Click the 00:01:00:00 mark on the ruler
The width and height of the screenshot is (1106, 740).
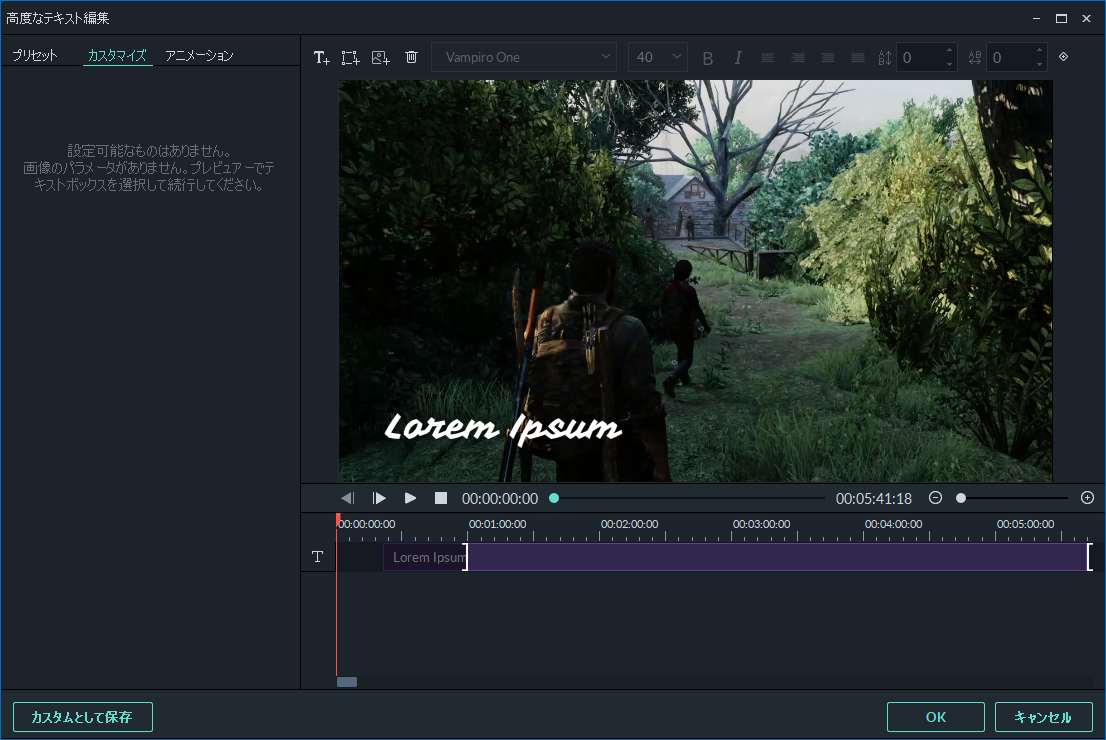click(497, 524)
